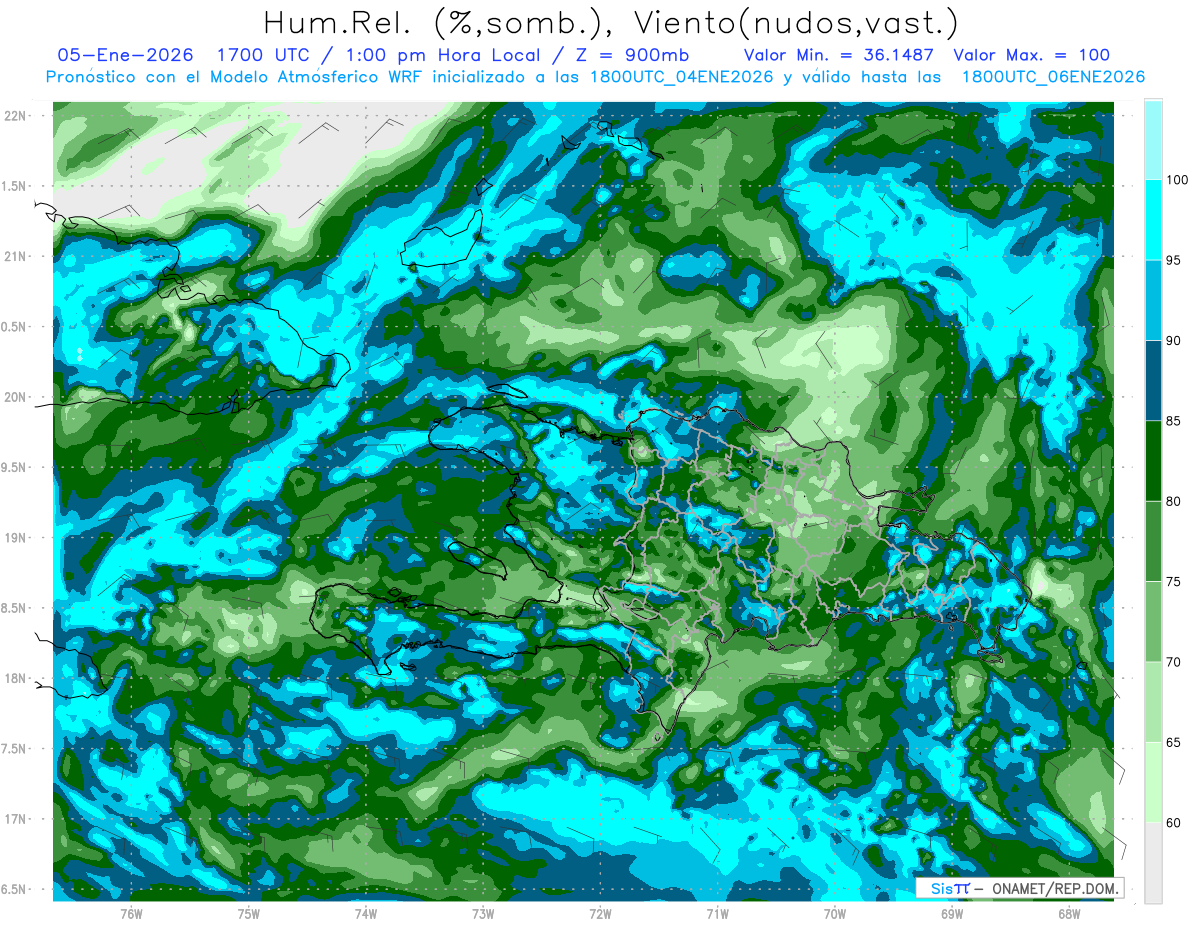The width and height of the screenshot is (1200, 927).
Task: Click the '69W' longitude label
Action: (x=952, y=913)
